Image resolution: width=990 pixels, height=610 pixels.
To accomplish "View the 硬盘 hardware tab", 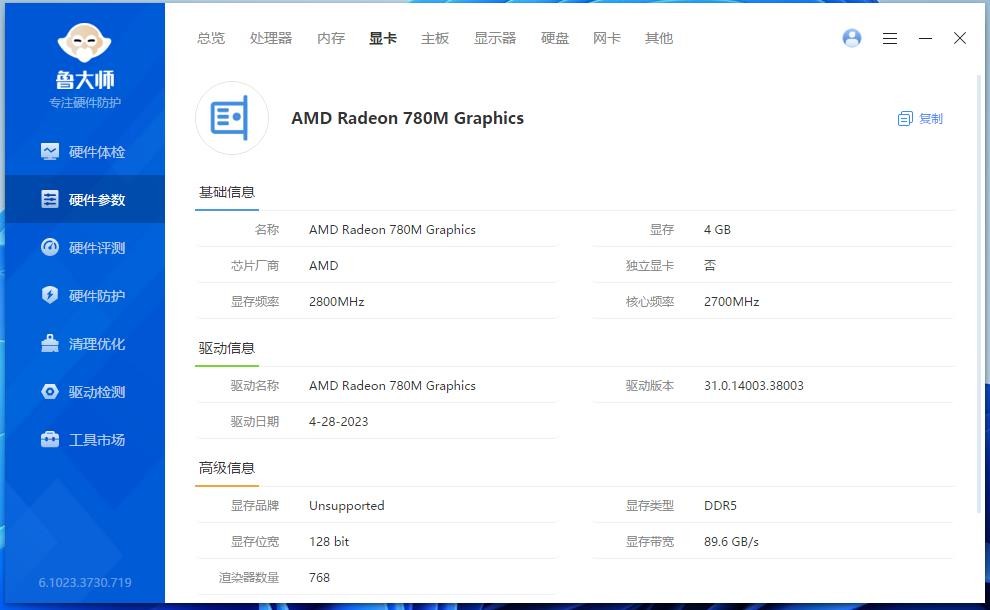I will tap(555, 38).
